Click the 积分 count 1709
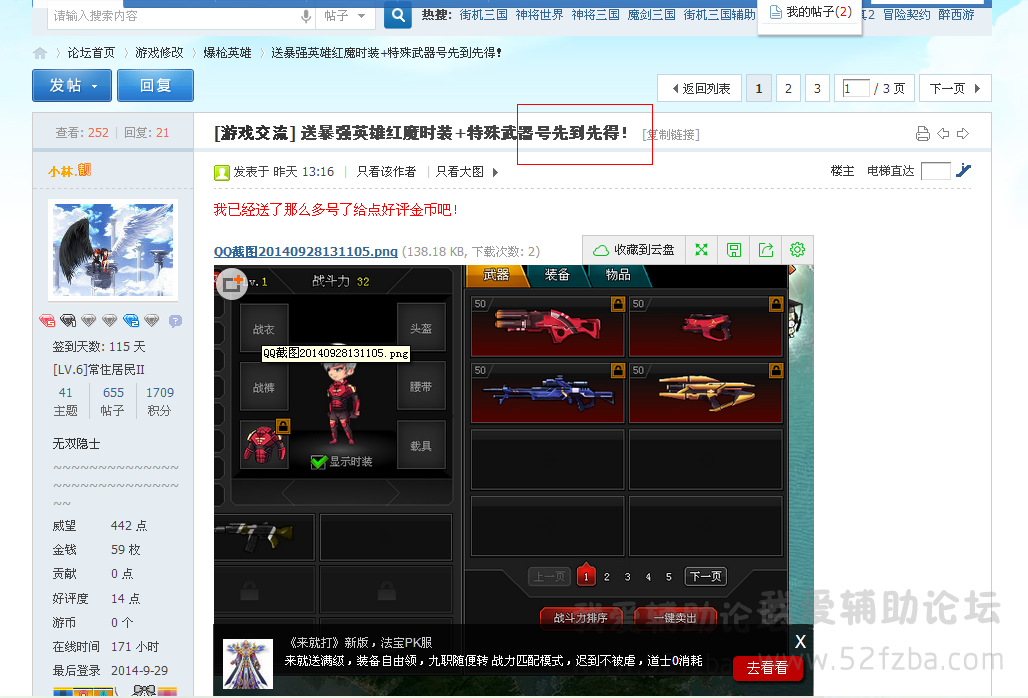Image resolution: width=1028 pixels, height=698 pixels. point(160,393)
